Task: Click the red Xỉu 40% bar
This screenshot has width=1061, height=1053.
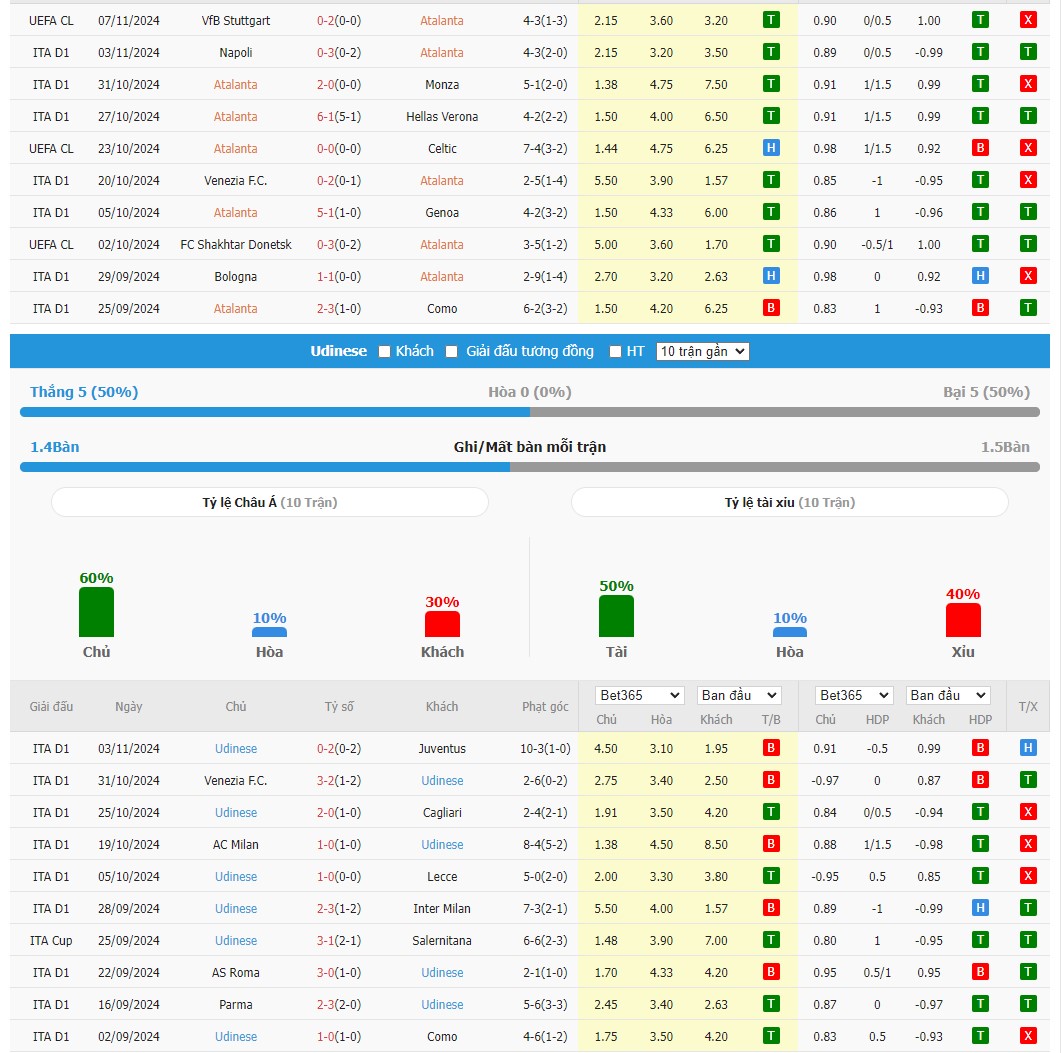Action: tap(963, 620)
